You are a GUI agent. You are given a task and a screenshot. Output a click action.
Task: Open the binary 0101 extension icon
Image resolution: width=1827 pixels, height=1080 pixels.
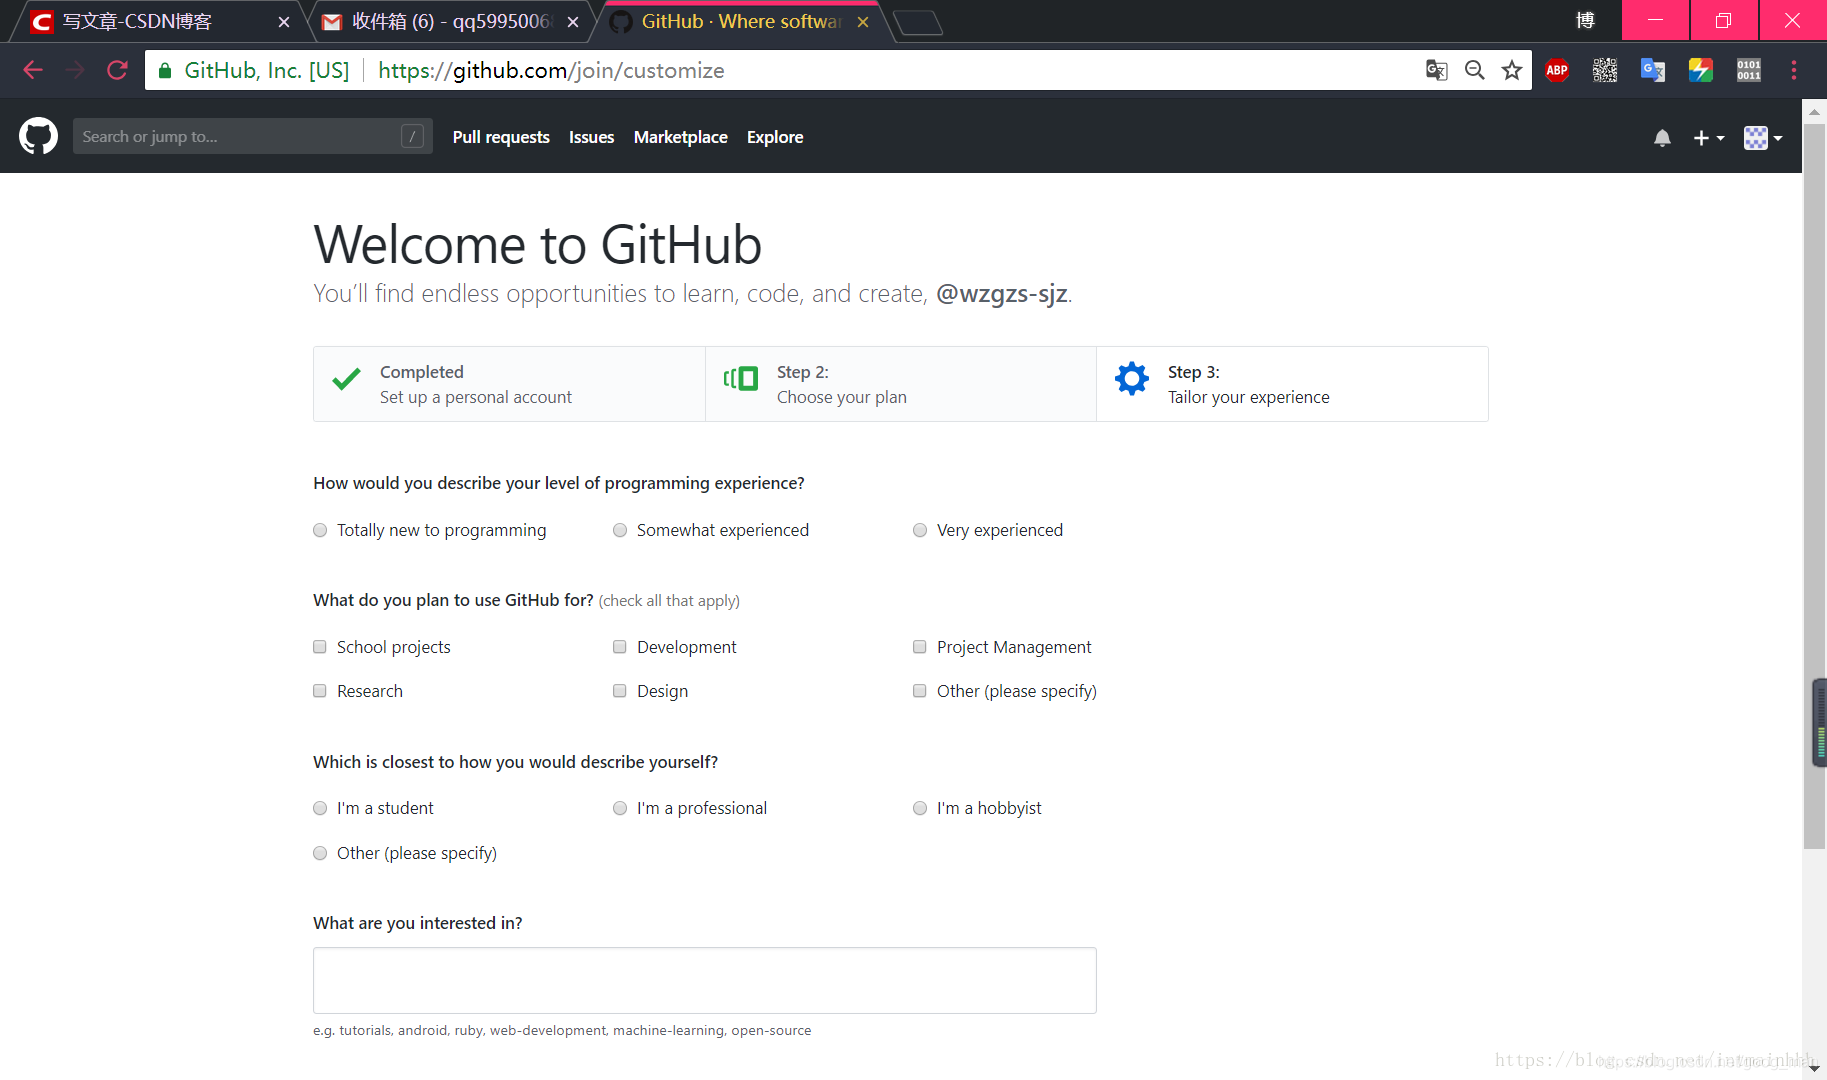tap(1749, 70)
